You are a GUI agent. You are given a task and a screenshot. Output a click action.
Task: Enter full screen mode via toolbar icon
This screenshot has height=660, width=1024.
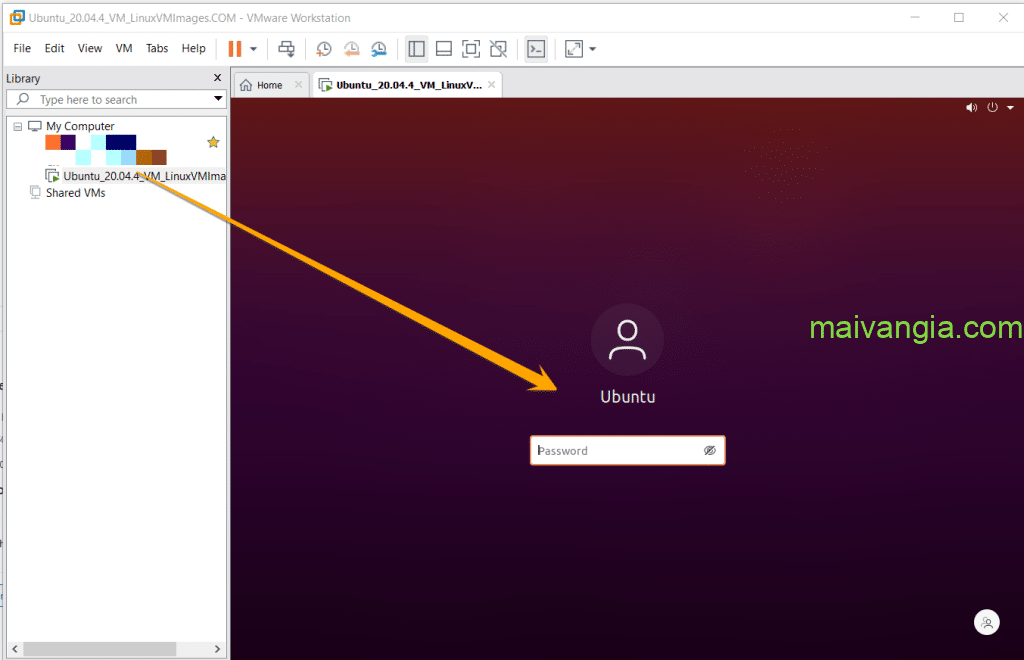(471, 48)
